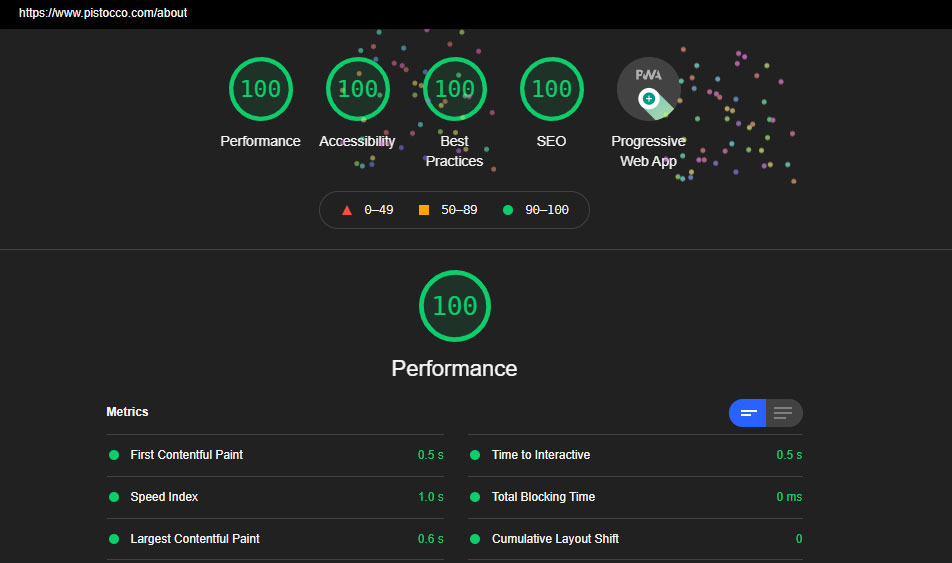Expand the Largest Contentful Paint metric
This screenshot has height=563, width=952.
[x=195, y=539]
